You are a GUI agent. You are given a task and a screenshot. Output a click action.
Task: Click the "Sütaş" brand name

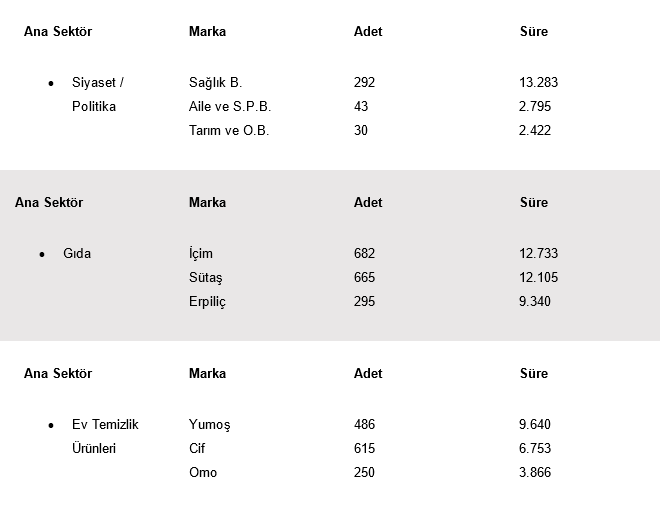click(206, 278)
